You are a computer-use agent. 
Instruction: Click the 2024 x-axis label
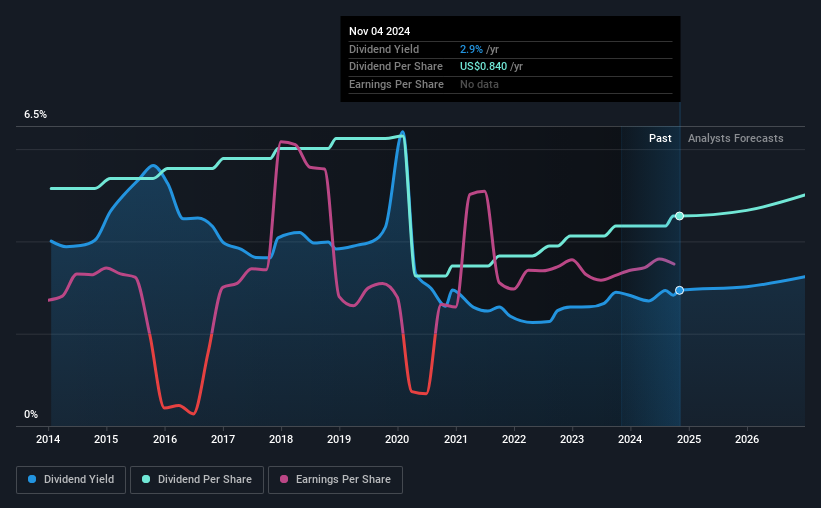[630, 439]
